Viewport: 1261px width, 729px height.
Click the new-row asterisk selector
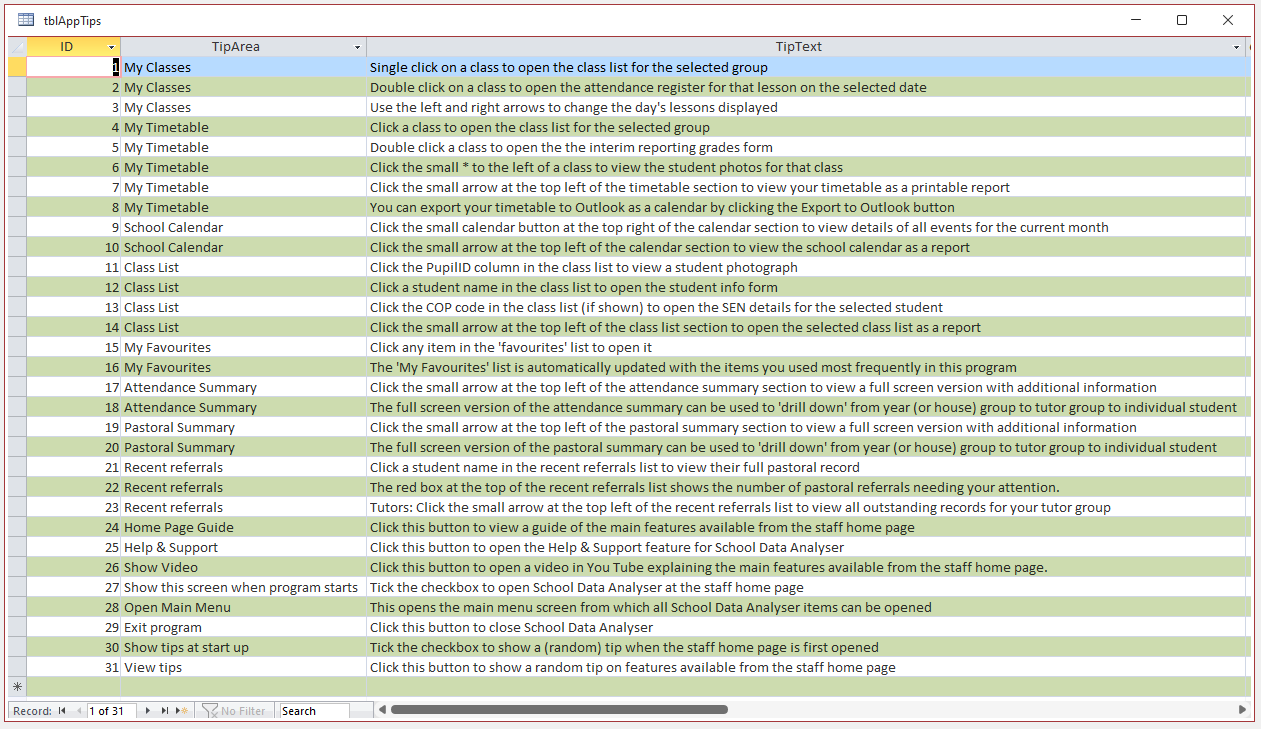click(x=17, y=687)
